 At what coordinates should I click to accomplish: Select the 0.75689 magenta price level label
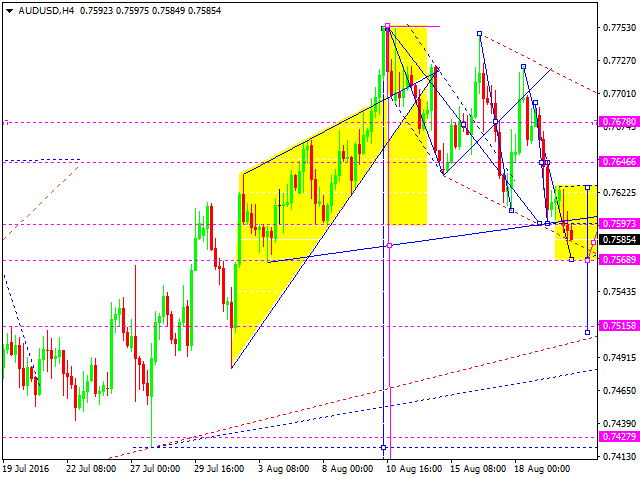click(619, 260)
